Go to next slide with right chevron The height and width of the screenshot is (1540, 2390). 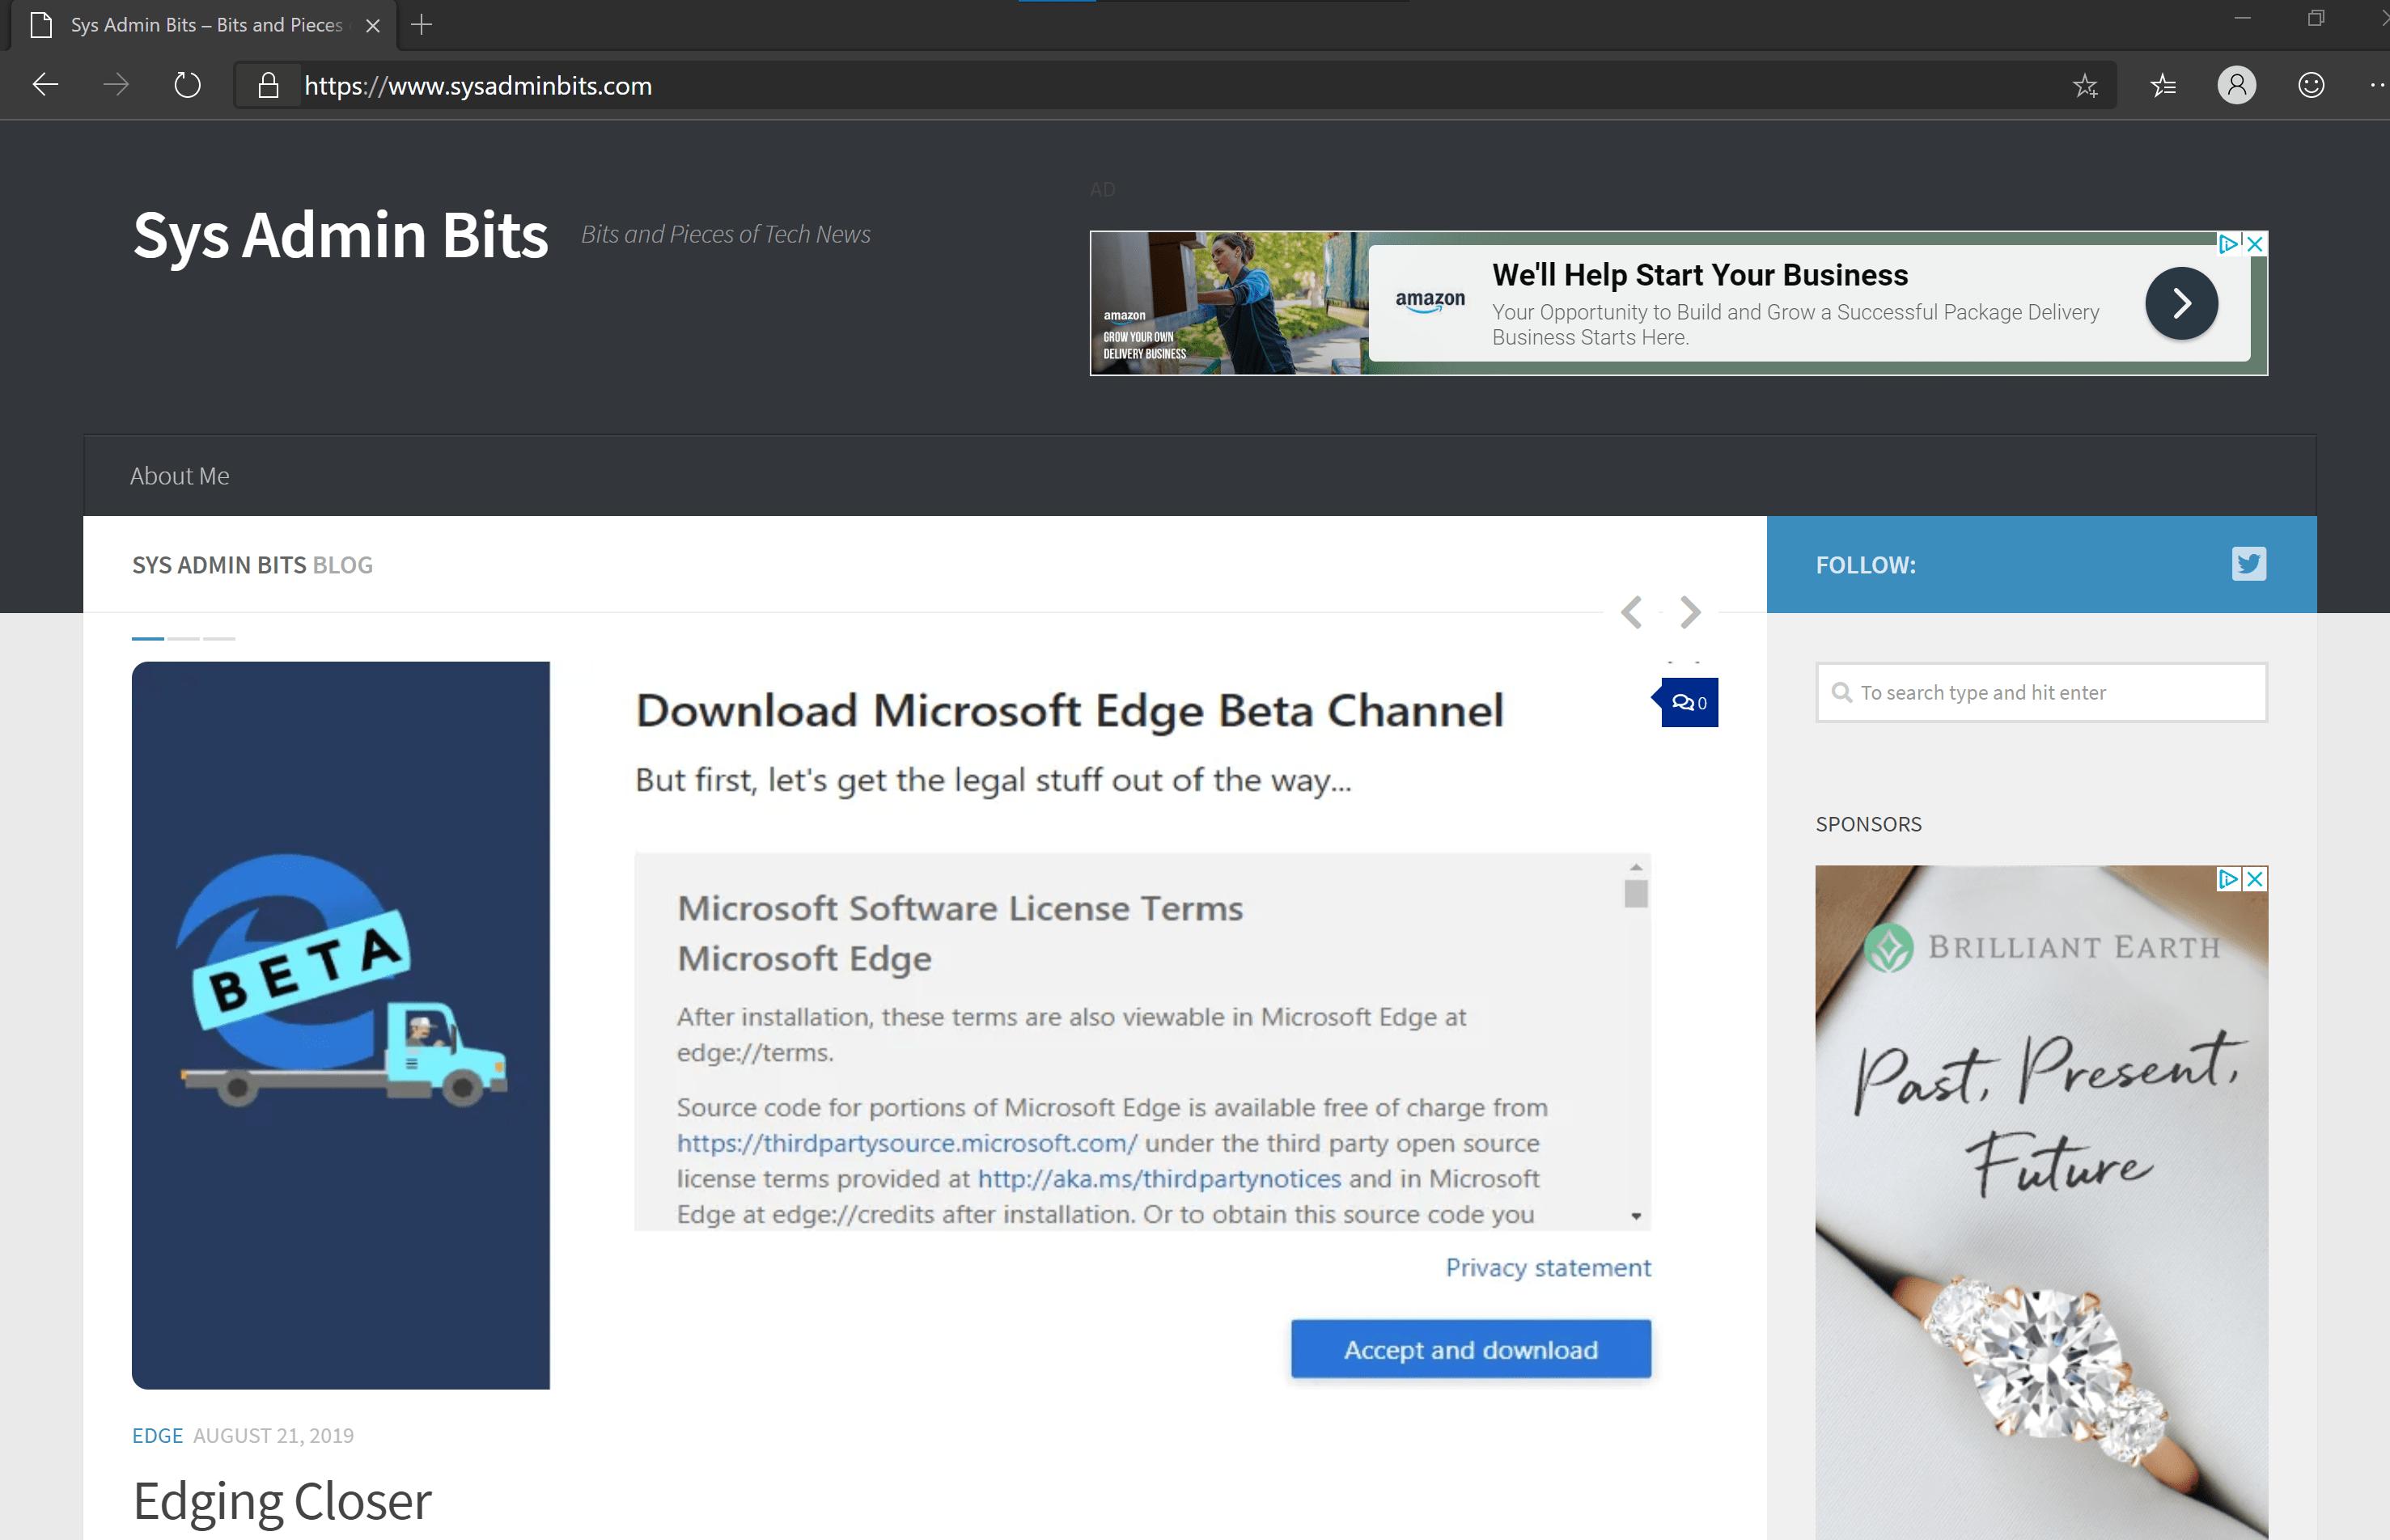[1690, 612]
